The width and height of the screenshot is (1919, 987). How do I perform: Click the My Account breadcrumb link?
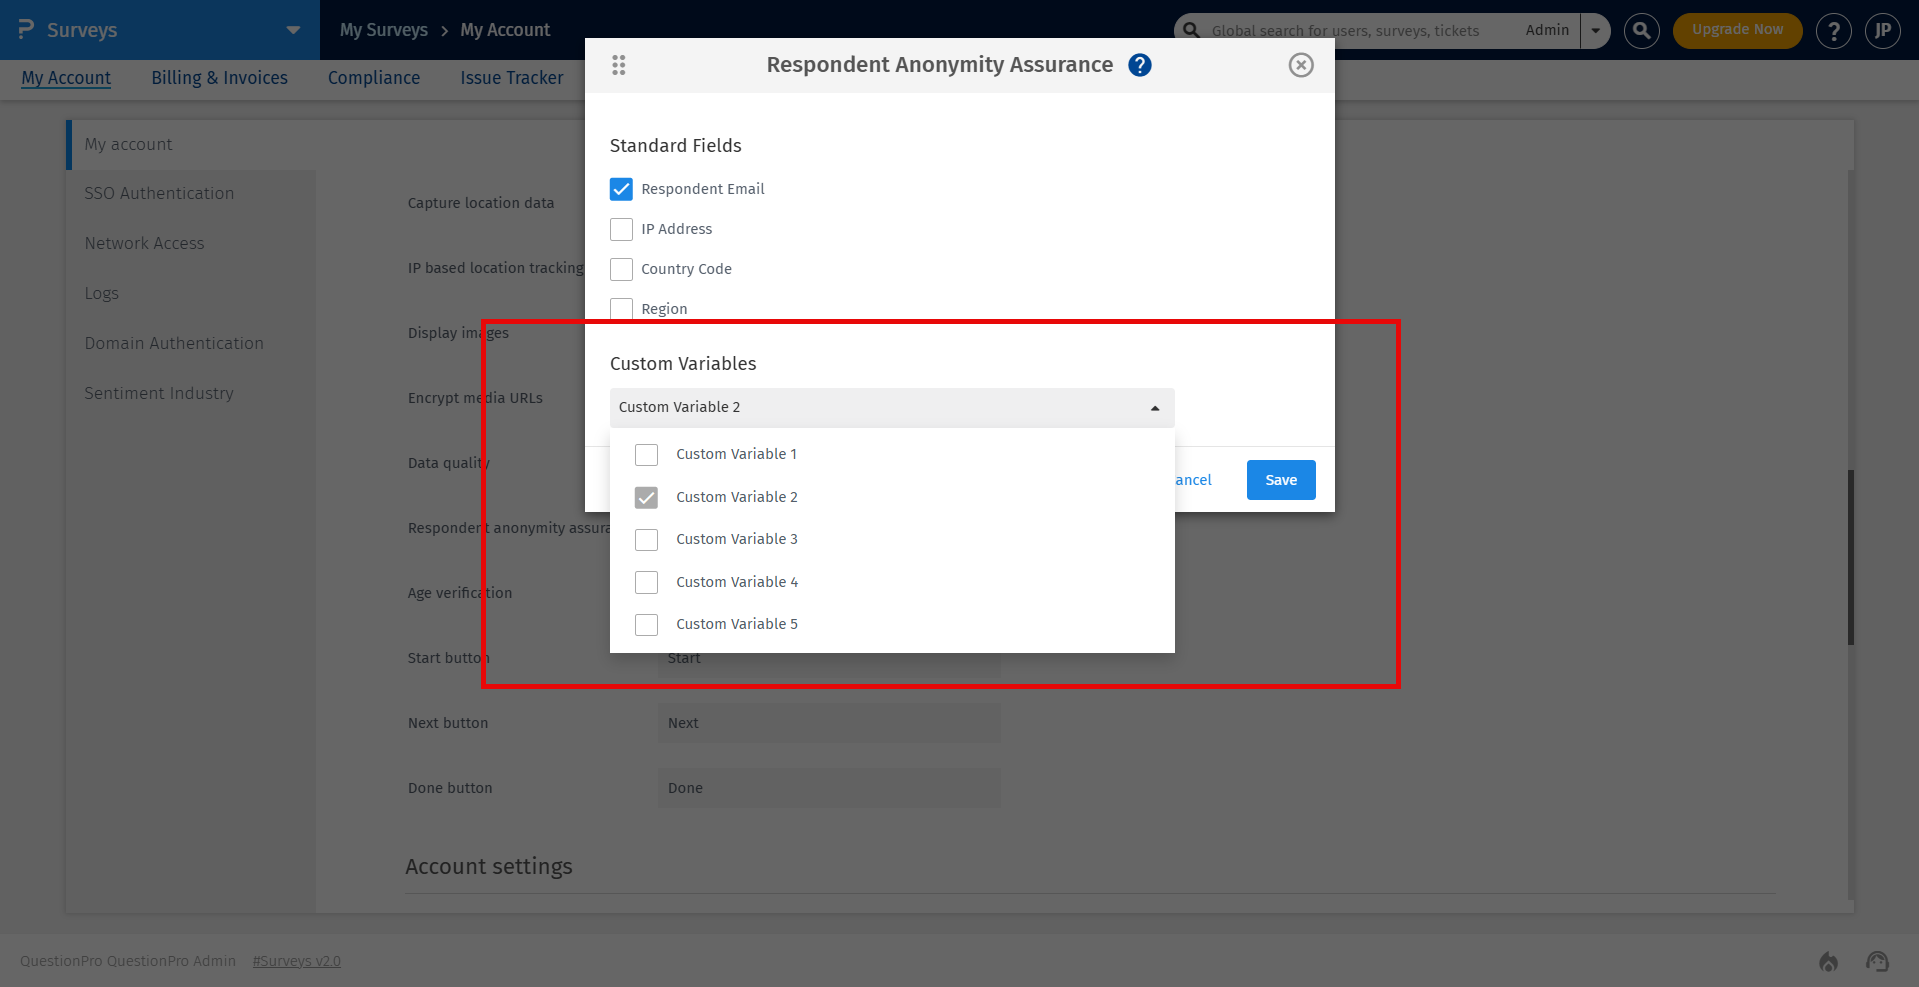[x=505, y=30]
